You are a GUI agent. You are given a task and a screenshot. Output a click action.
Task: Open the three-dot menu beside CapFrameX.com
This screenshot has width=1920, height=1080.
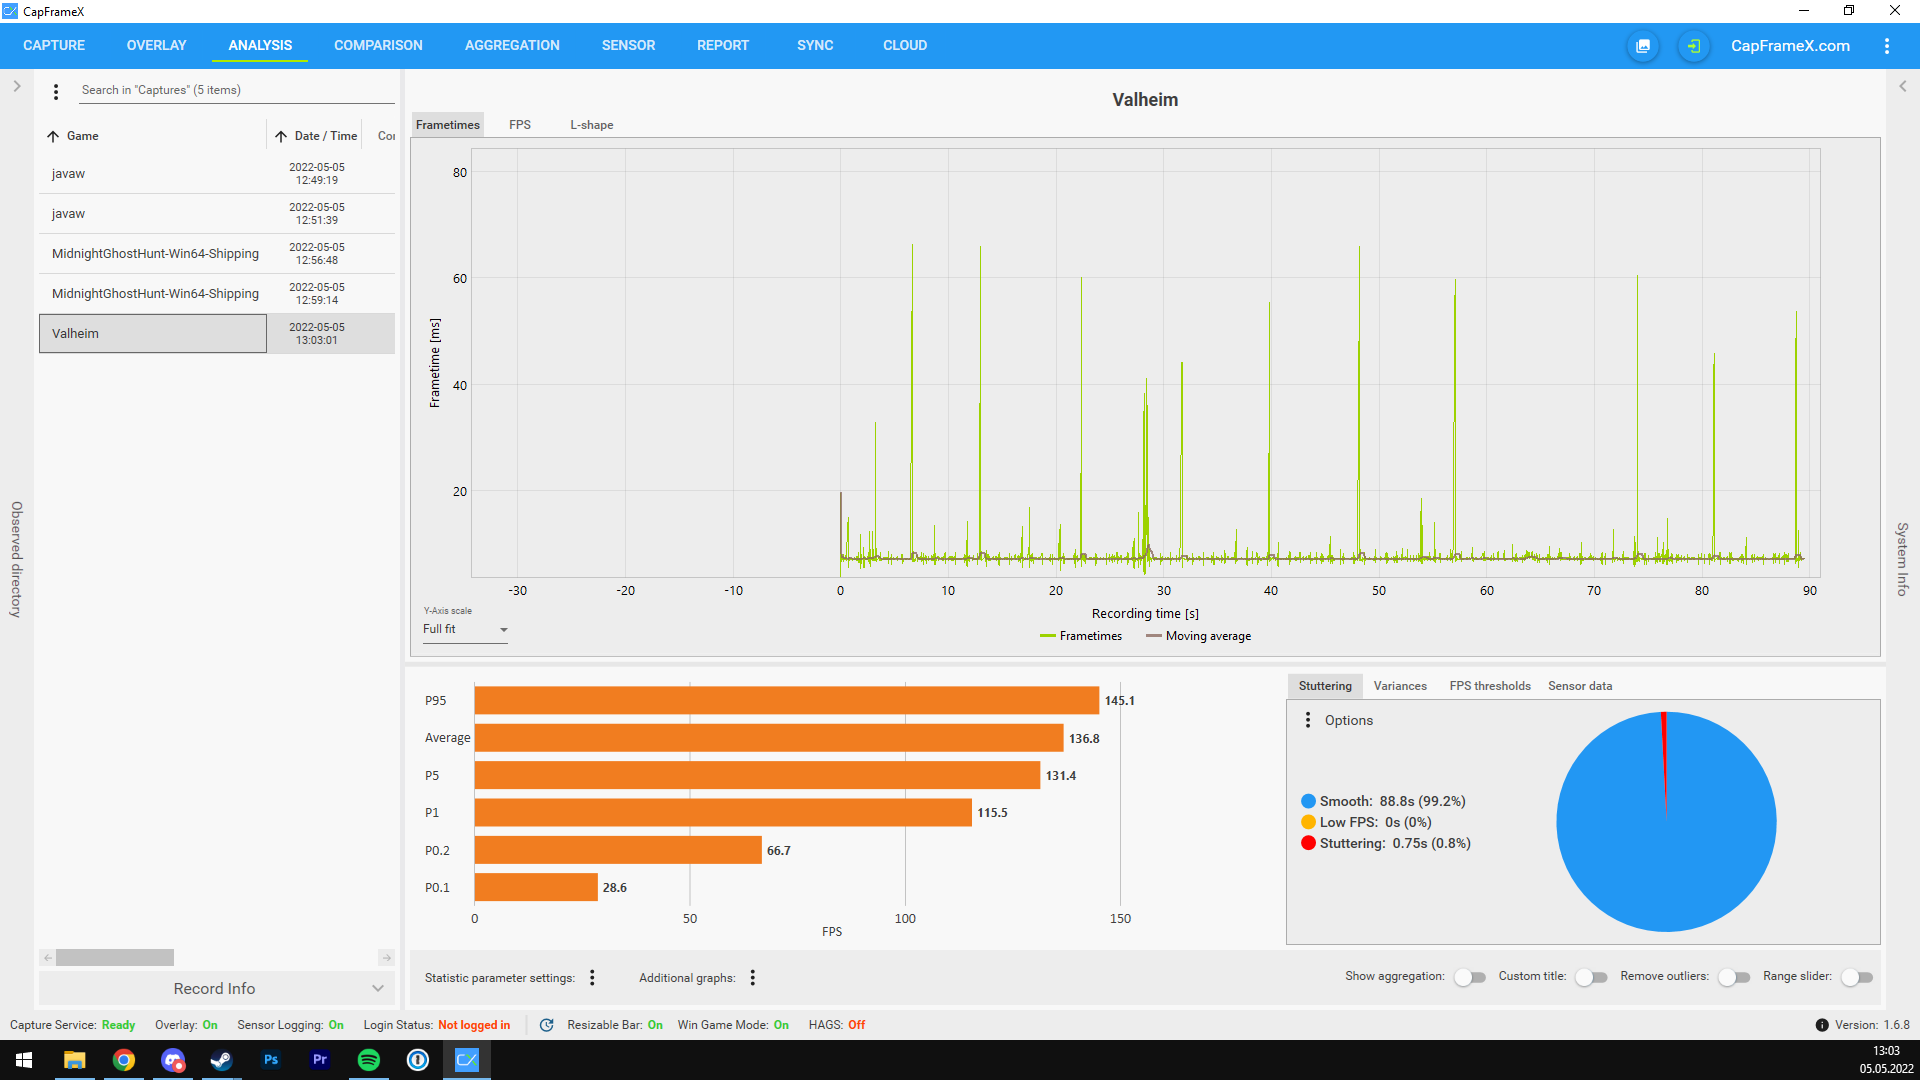1886,46
